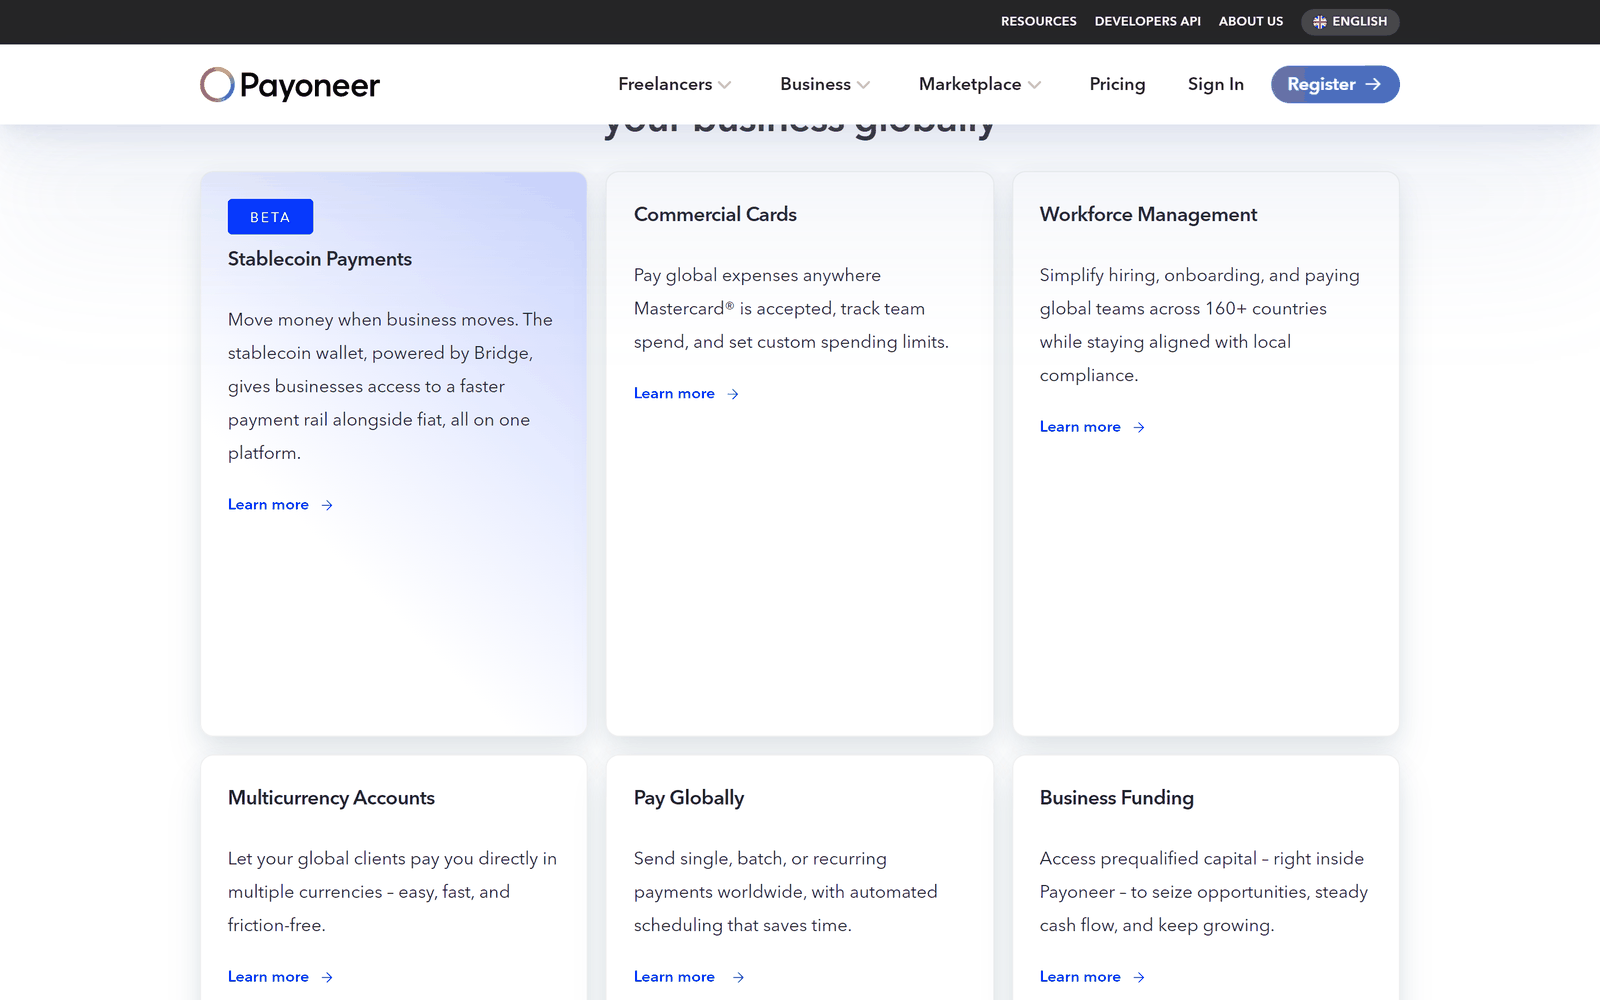Click the Pay Globally heading

tap(689, 798)
